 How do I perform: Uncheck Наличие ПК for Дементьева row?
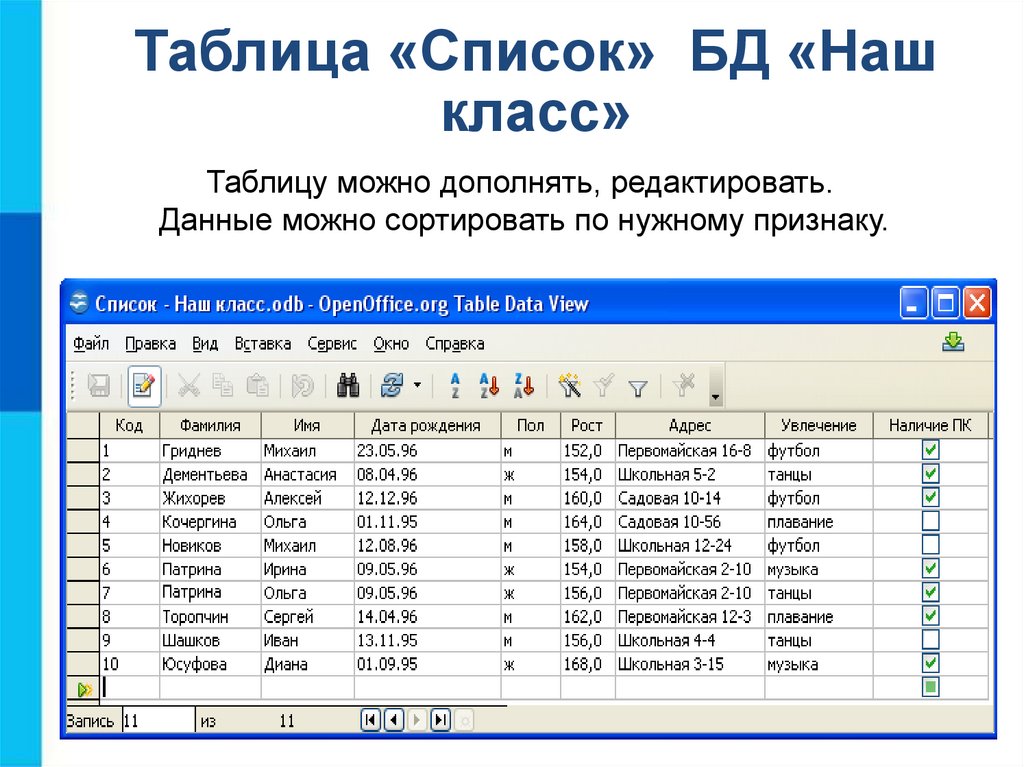tap(931, 474)
